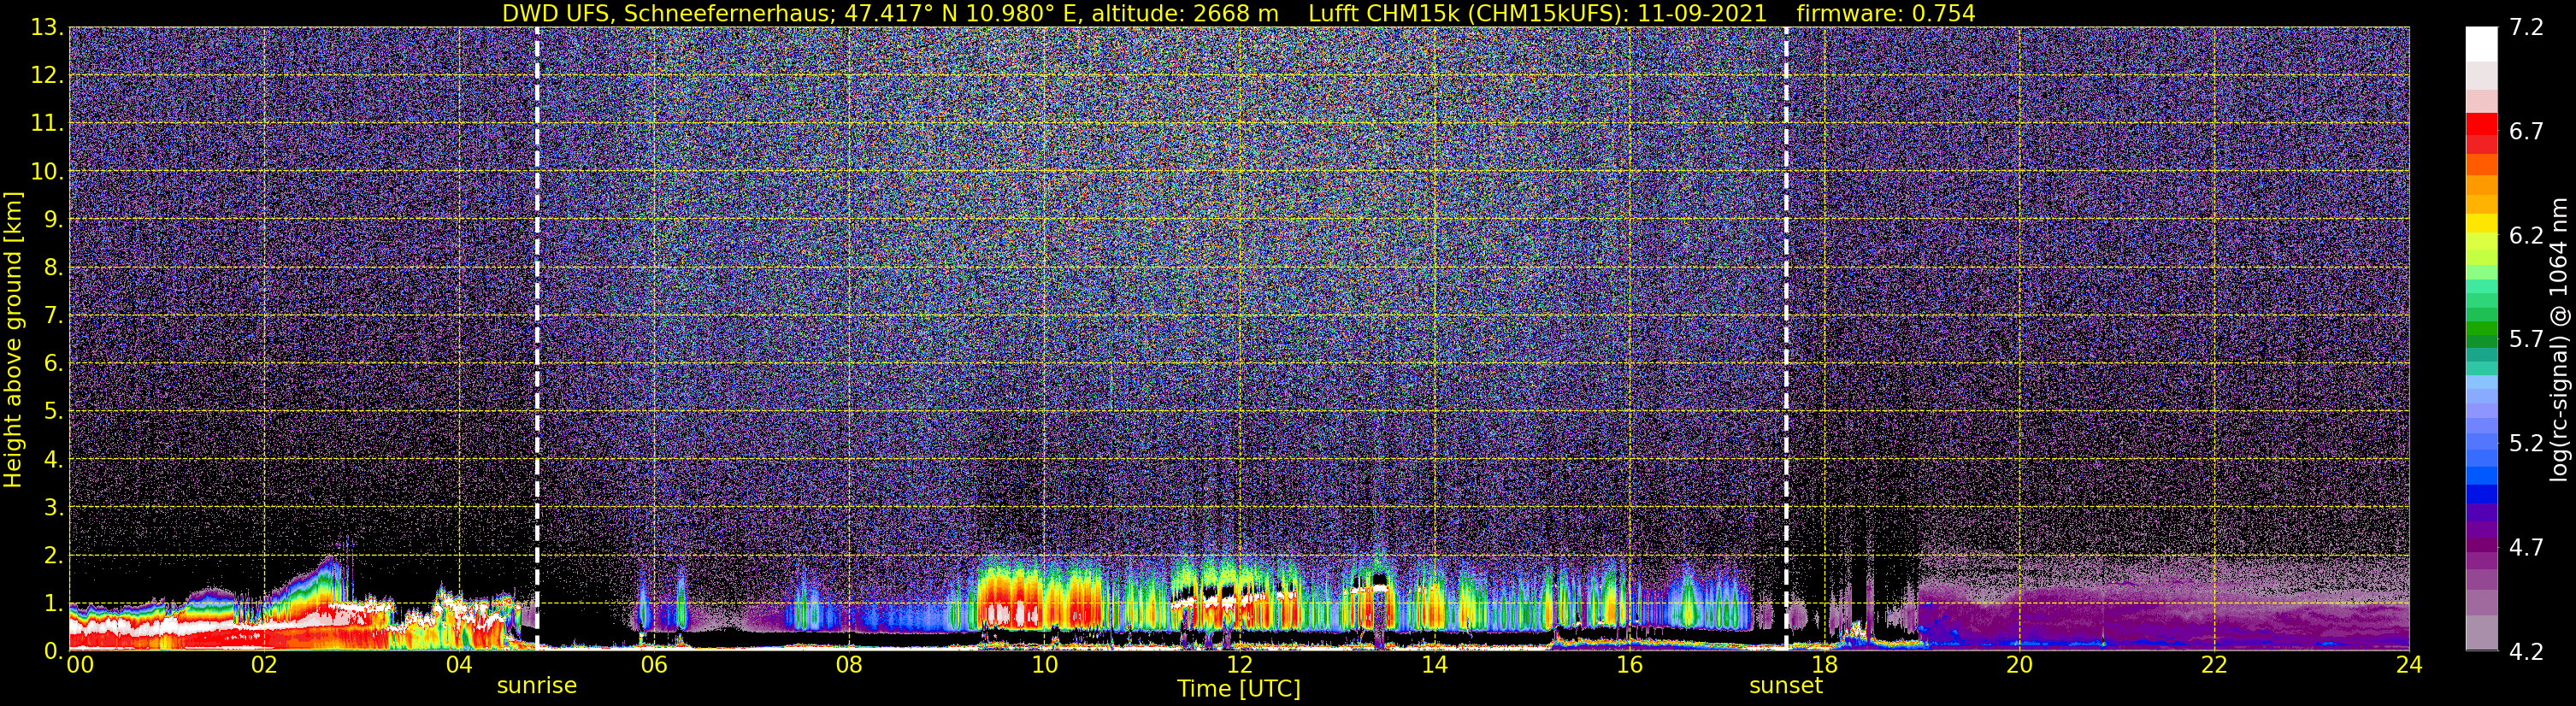Click the '3.' height axis tick label

click(x=54, y=508)
